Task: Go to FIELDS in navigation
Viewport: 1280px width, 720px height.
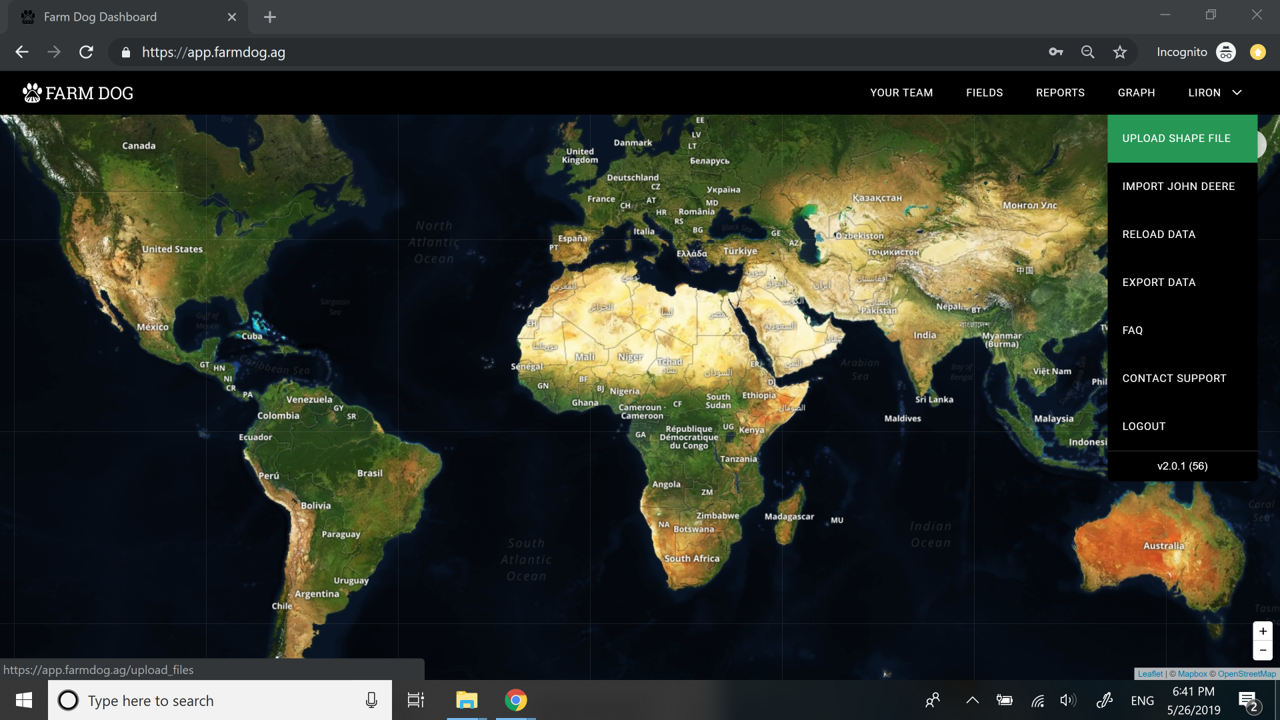Action: (984, 92)
